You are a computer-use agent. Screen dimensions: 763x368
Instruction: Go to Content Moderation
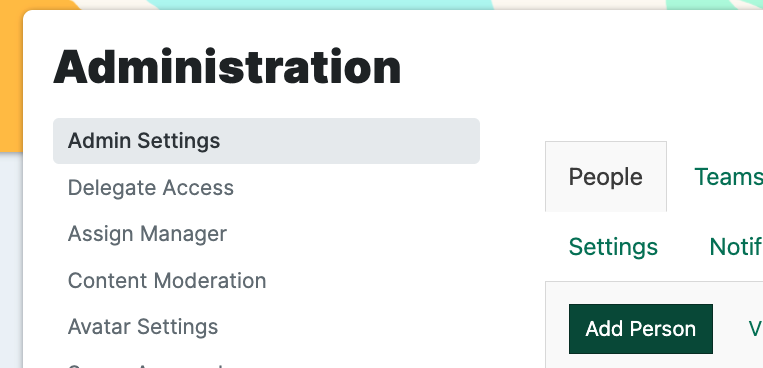click(x=167, y=280)
